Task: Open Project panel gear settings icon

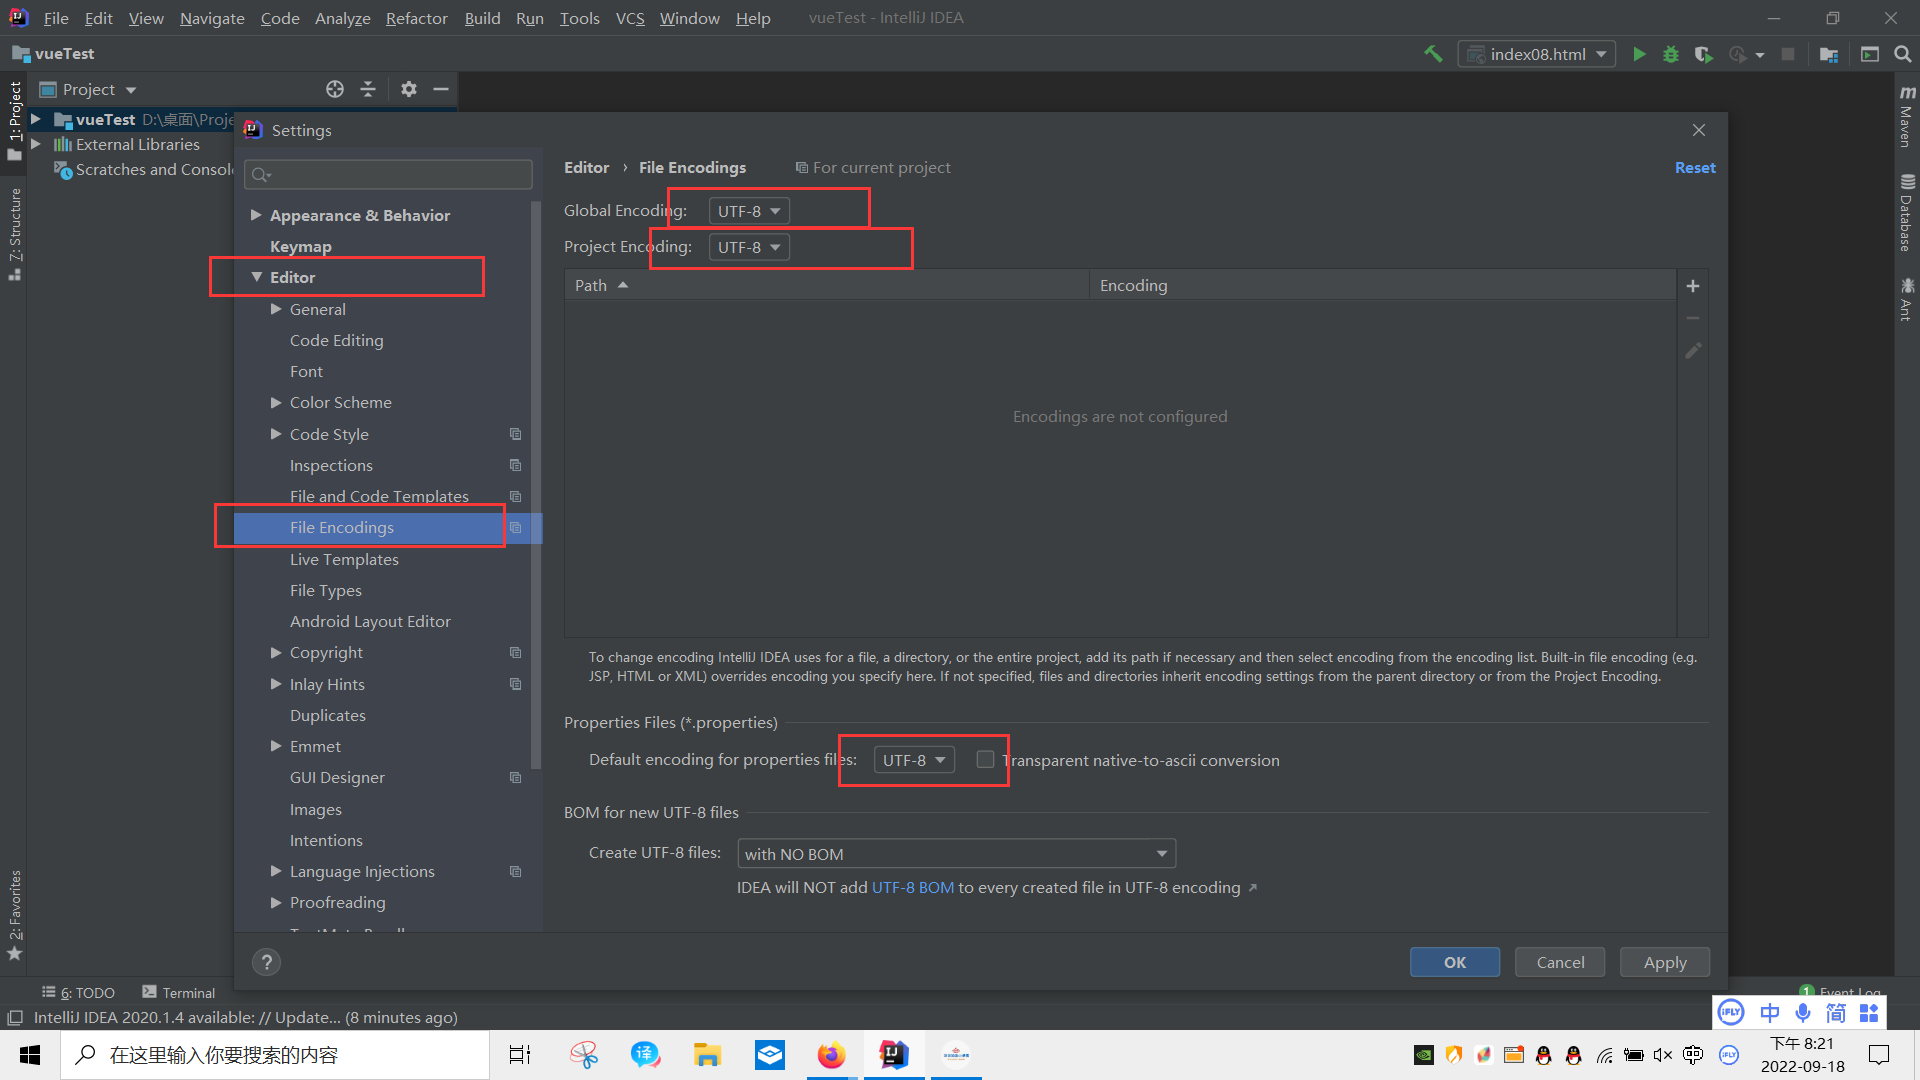Action: [408, 89]
